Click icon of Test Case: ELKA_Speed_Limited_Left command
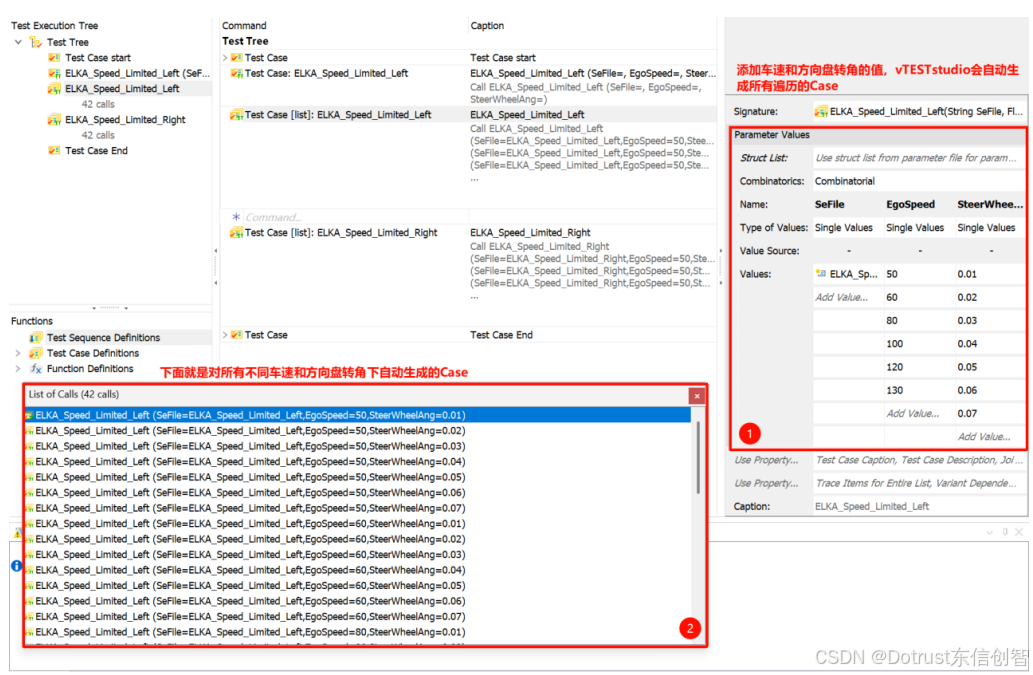 (237, 73)
